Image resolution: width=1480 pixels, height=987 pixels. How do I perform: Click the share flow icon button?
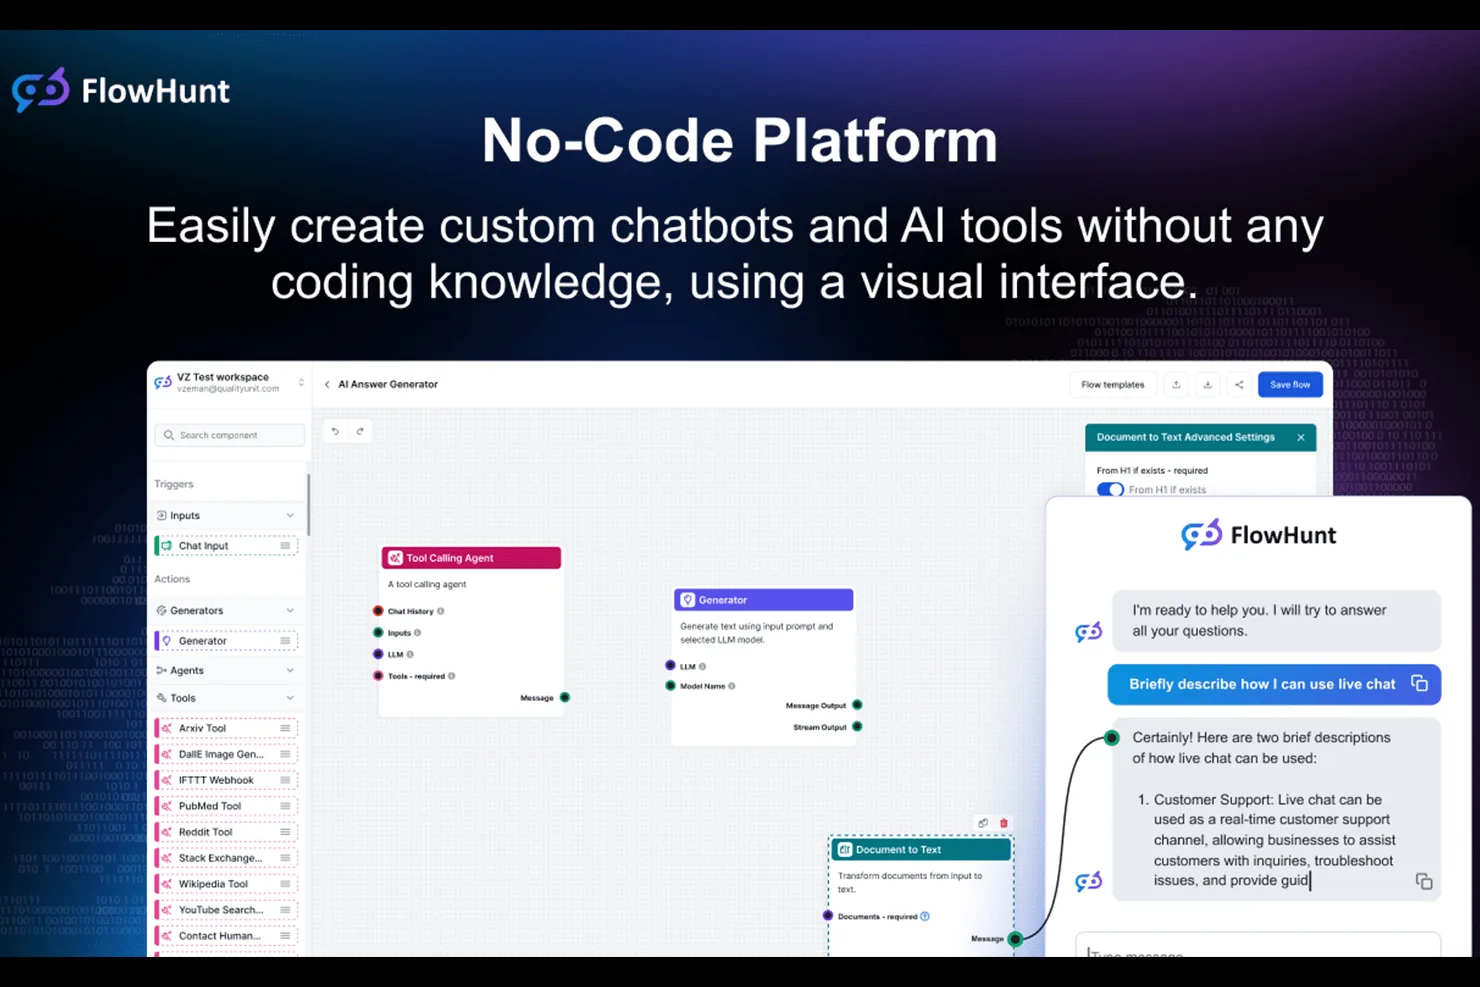[x=1239, y=384]
